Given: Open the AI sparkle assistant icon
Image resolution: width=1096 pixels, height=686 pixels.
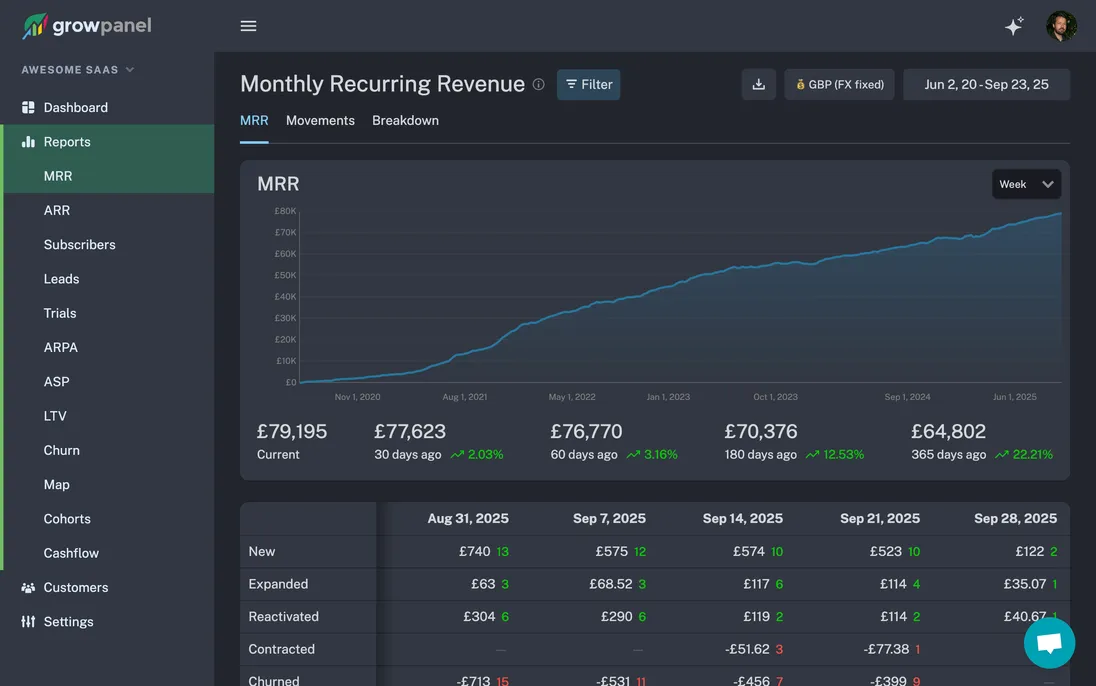Looking at the screenshot, I should [x=1014, y=27].
